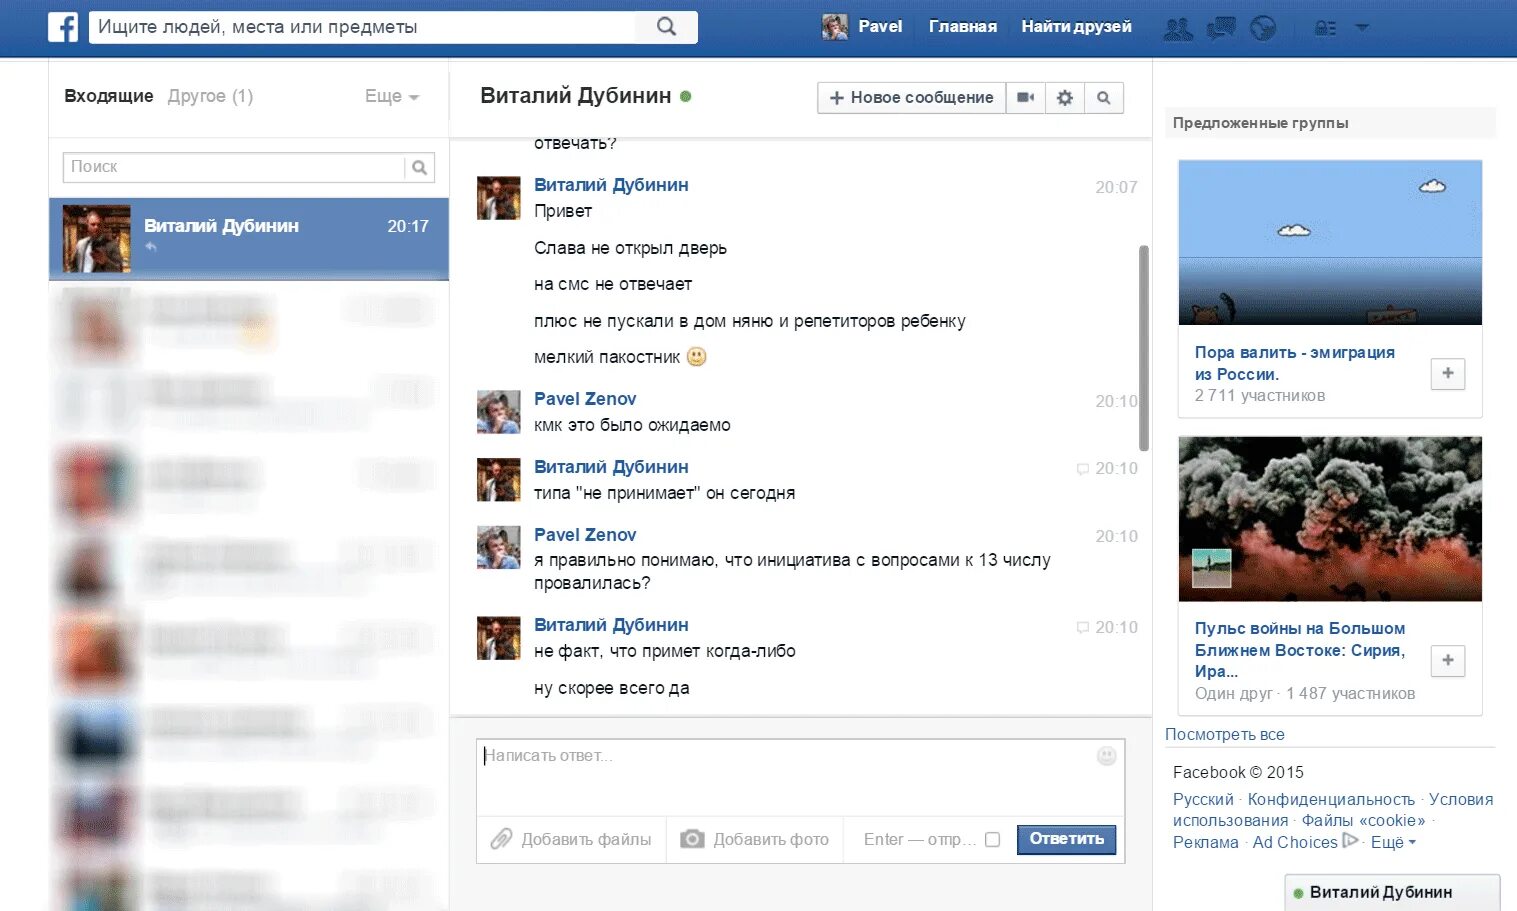Click conversation scrollbar thumb

[1143, 348]
